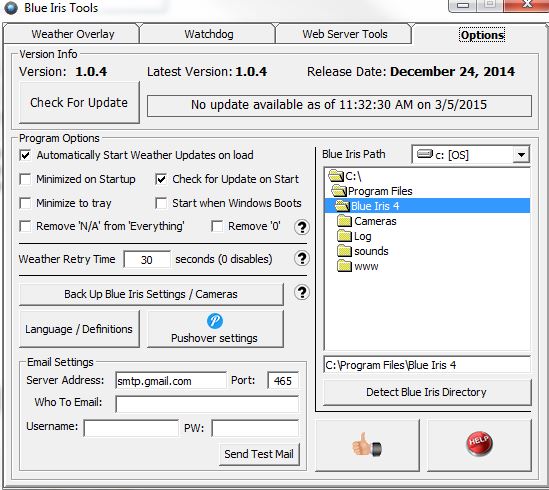Uncheck Automatically Start Weather Updates on load

click(x=26, y=155)
